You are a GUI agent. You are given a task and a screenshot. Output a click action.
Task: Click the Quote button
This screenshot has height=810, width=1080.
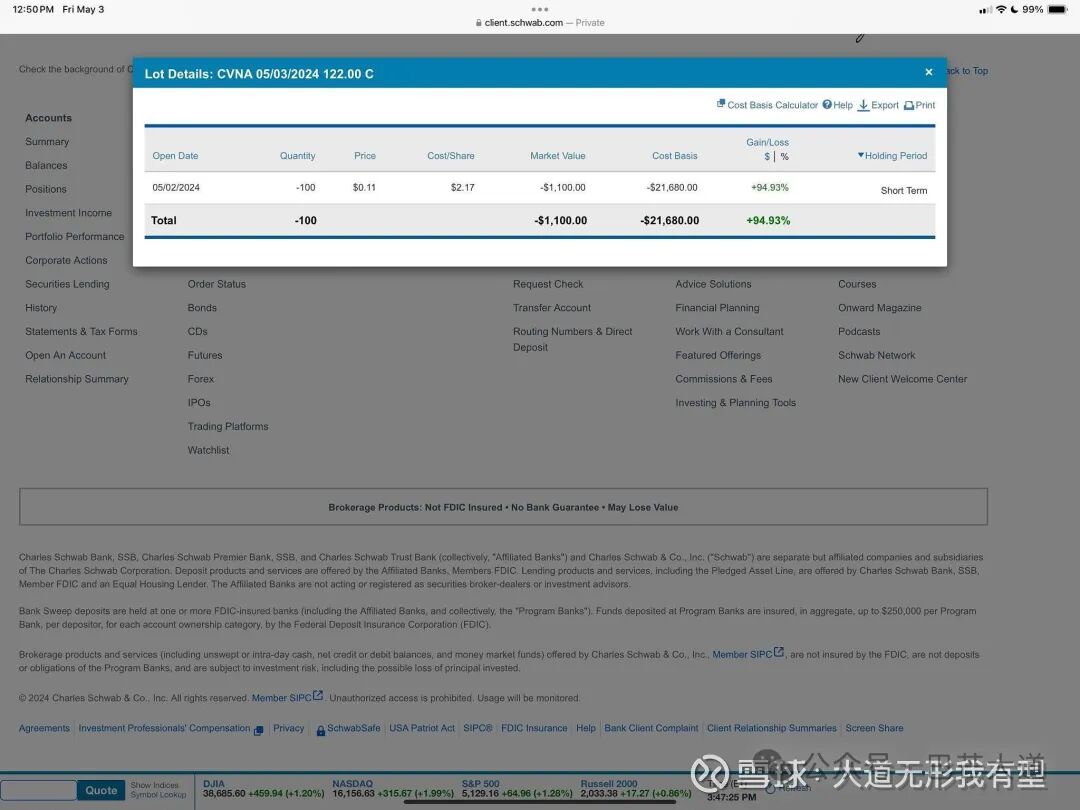point(101,791)
